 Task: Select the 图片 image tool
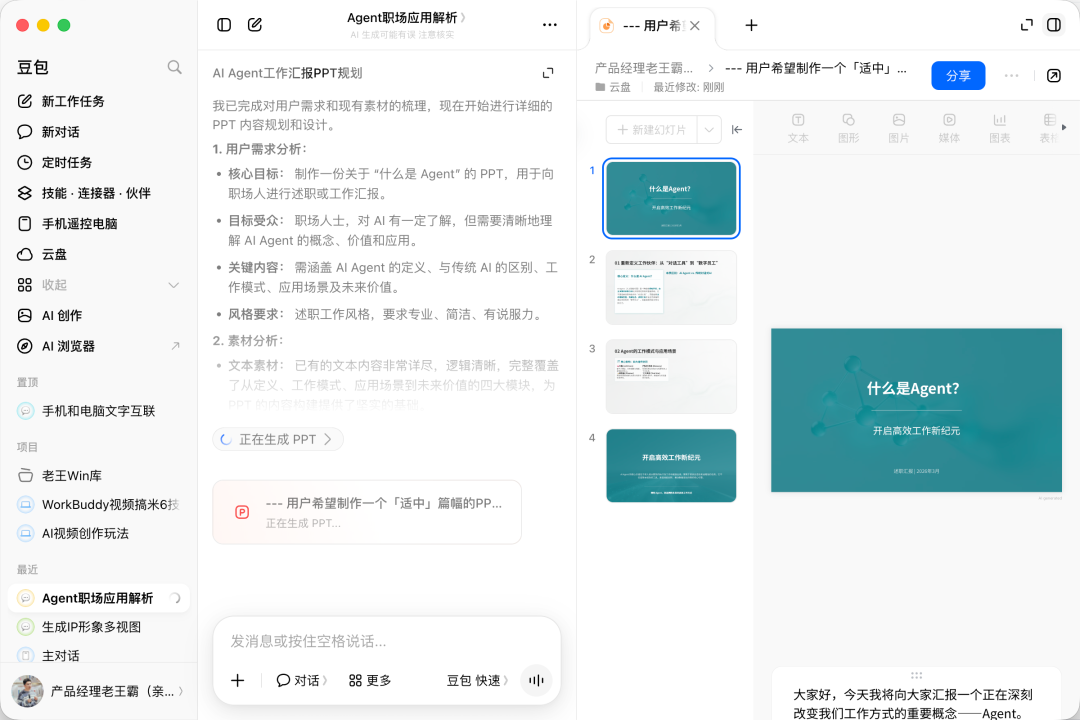point(898,128)
